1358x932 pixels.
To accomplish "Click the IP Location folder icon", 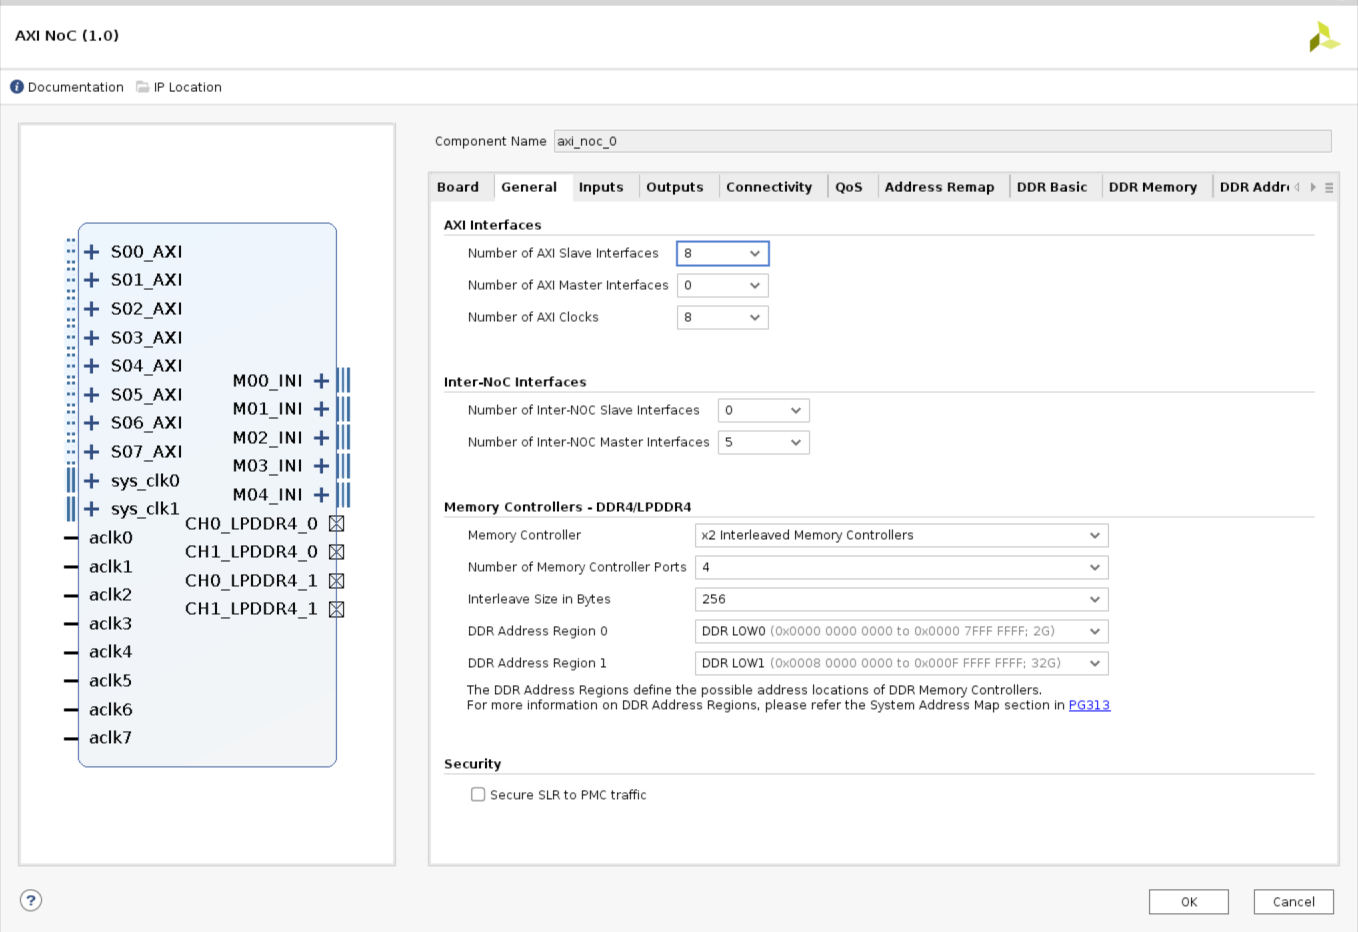I will (x=143, y=87).
